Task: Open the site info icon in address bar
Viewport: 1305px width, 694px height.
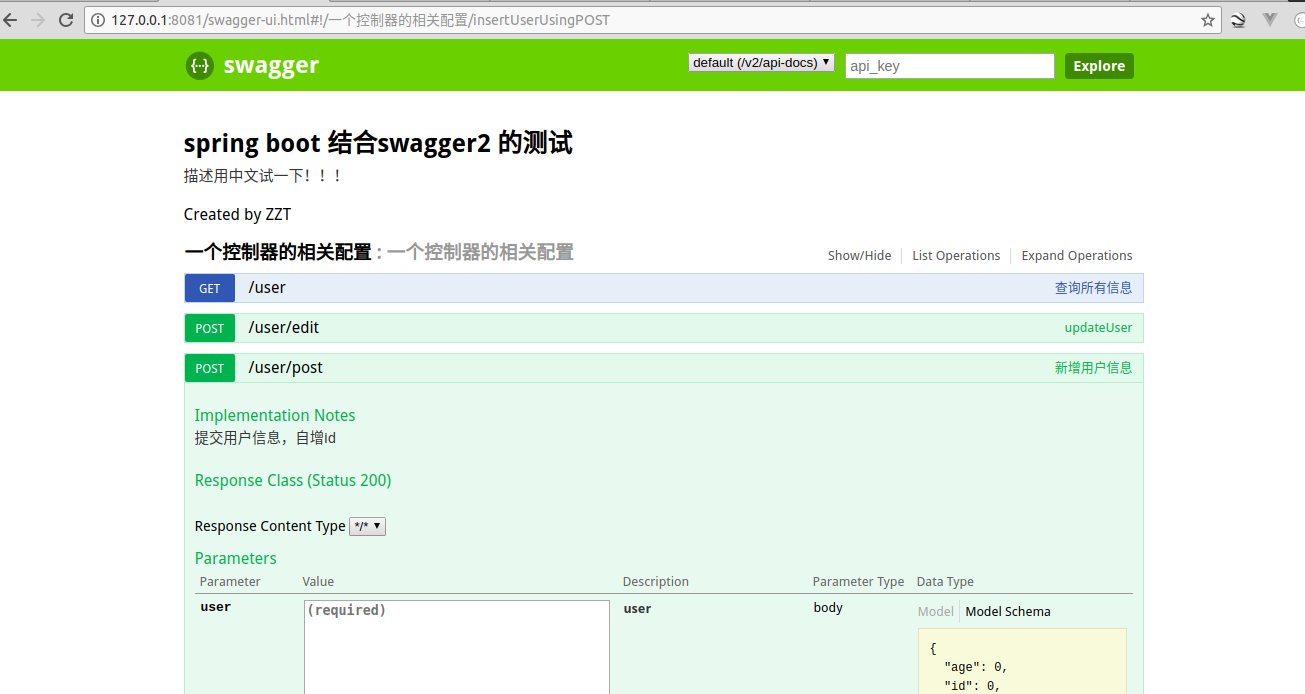Action: click(x=98, y=20)
